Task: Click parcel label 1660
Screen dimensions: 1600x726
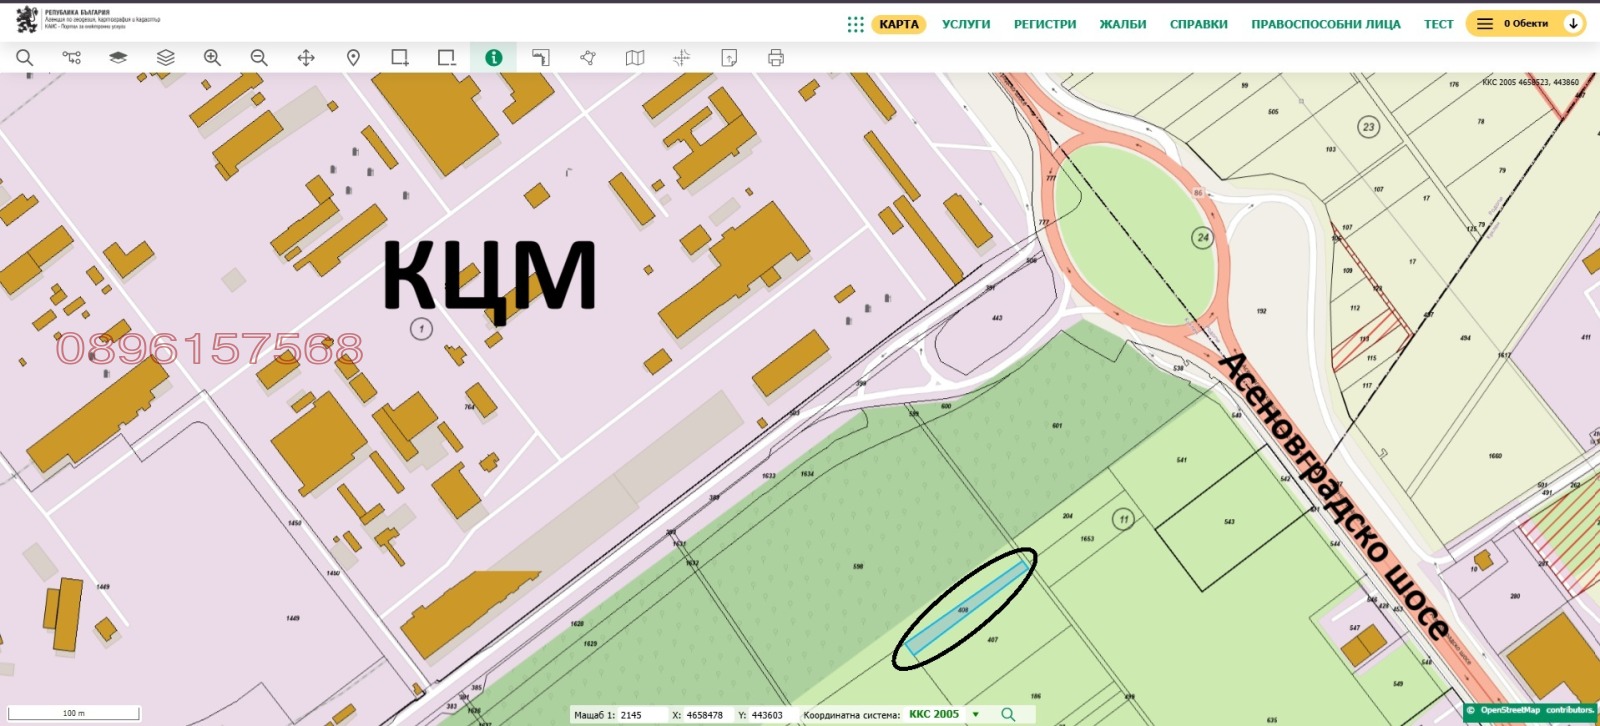Action: point(1495,456)
